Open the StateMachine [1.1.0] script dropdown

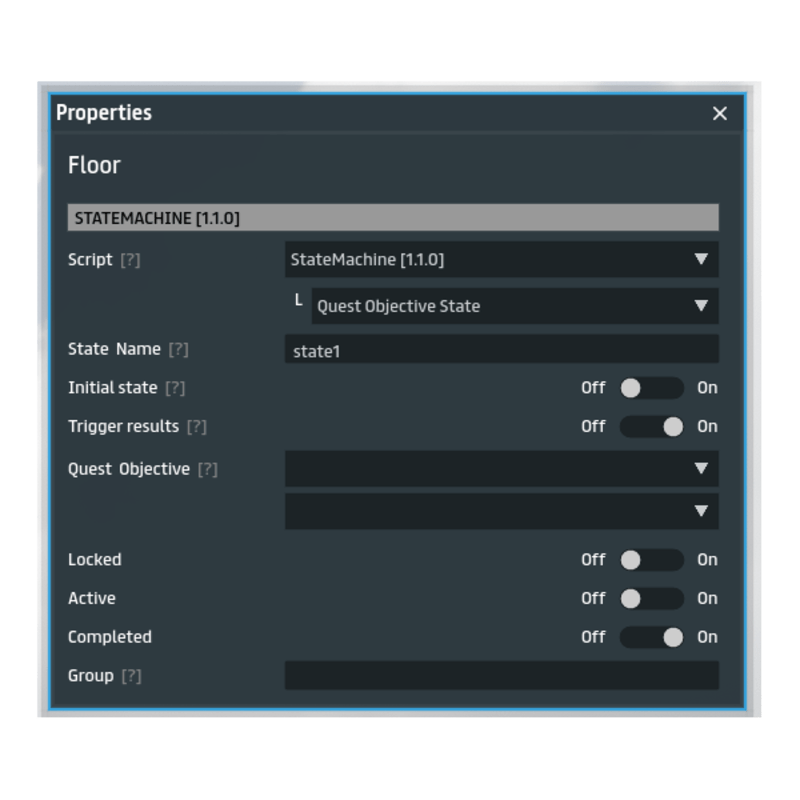(501, 260)
